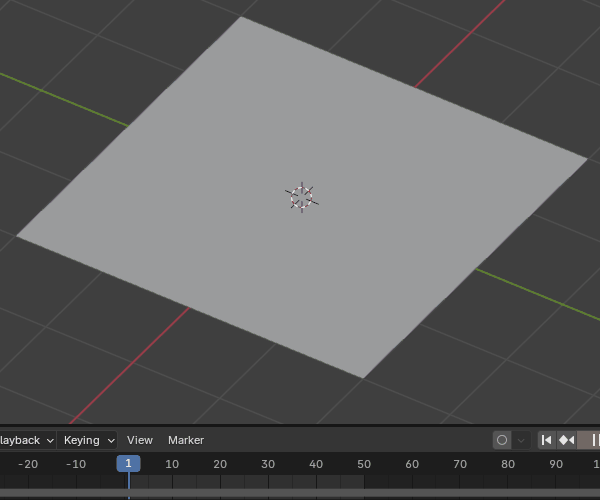Set playhead at frame 80 on ruler
The width and height of the screenshot is (600, 500).
coord(508,464)
